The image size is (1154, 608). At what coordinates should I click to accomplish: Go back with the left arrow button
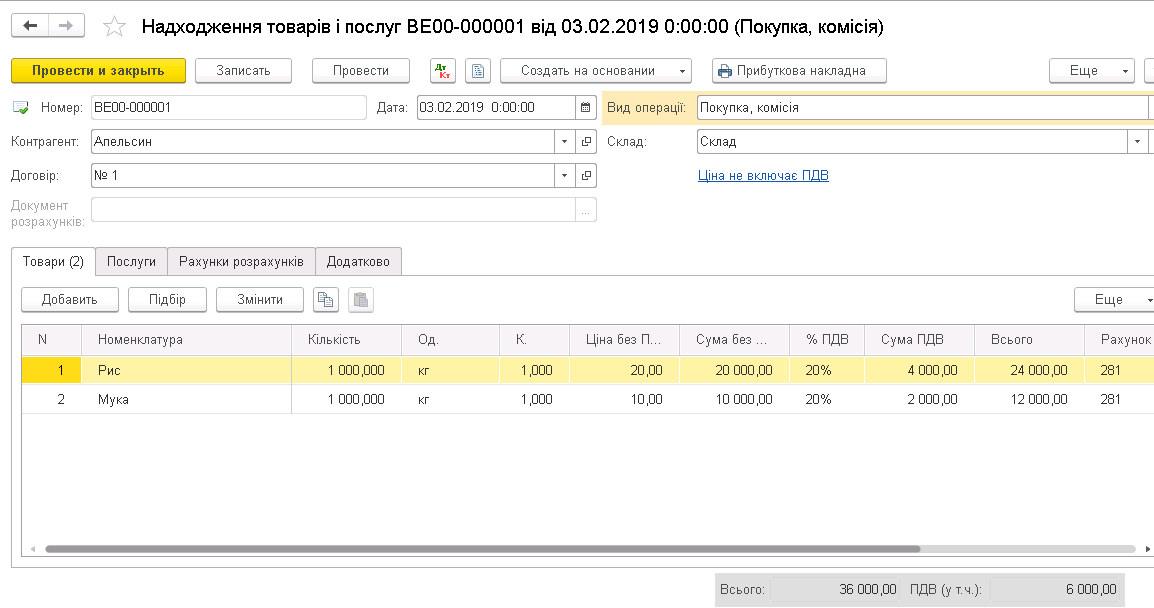(30, 26)
